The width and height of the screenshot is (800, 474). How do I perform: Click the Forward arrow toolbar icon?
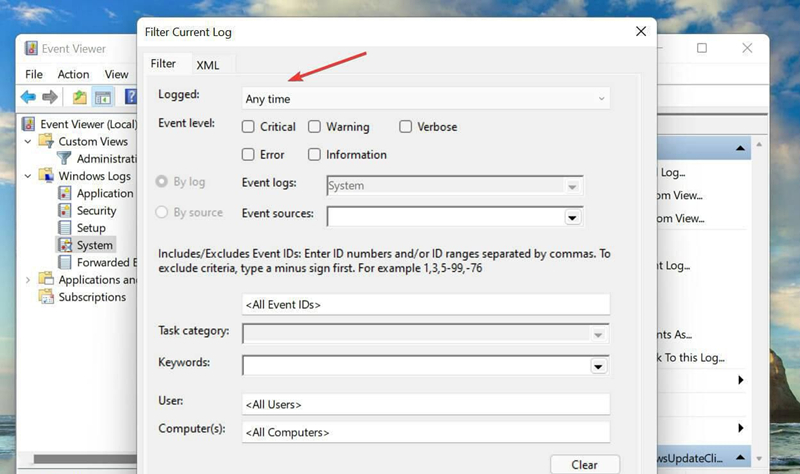(49, 97)
